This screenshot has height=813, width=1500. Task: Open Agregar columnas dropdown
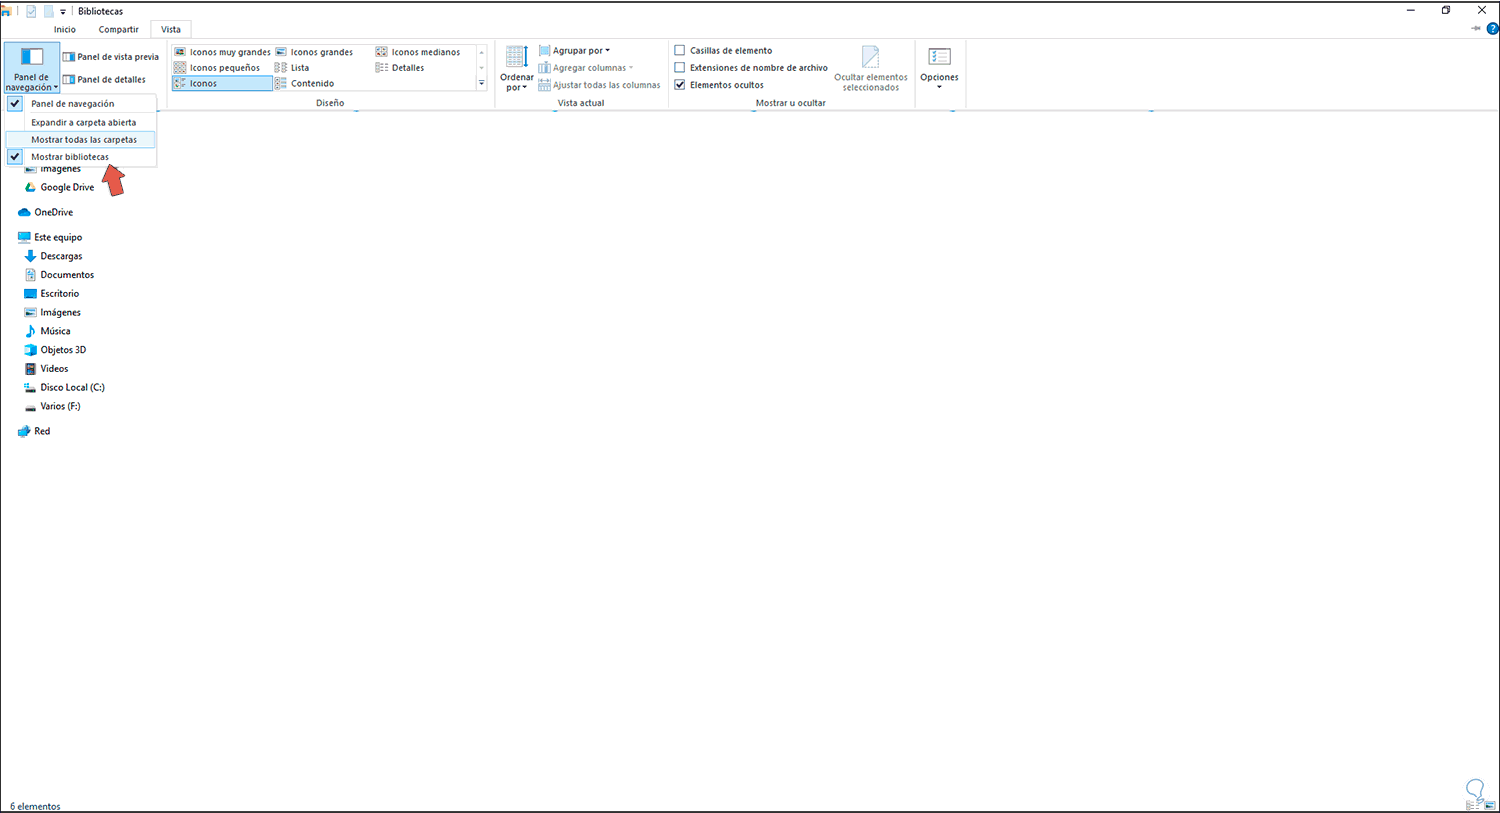tap(586, 68)
